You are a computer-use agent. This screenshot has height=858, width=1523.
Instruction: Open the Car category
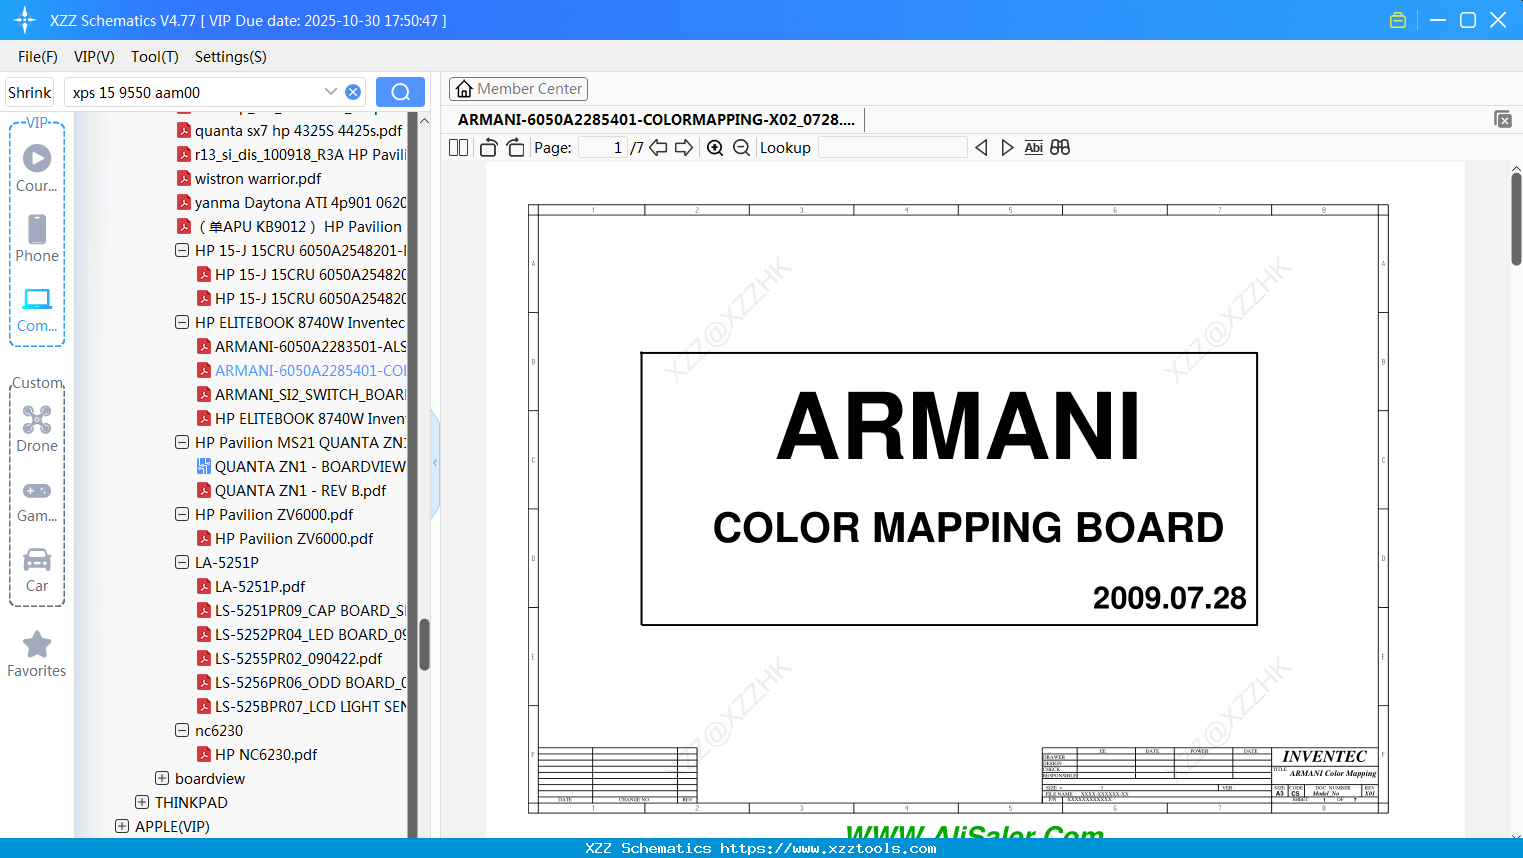[x=37, y=570]
